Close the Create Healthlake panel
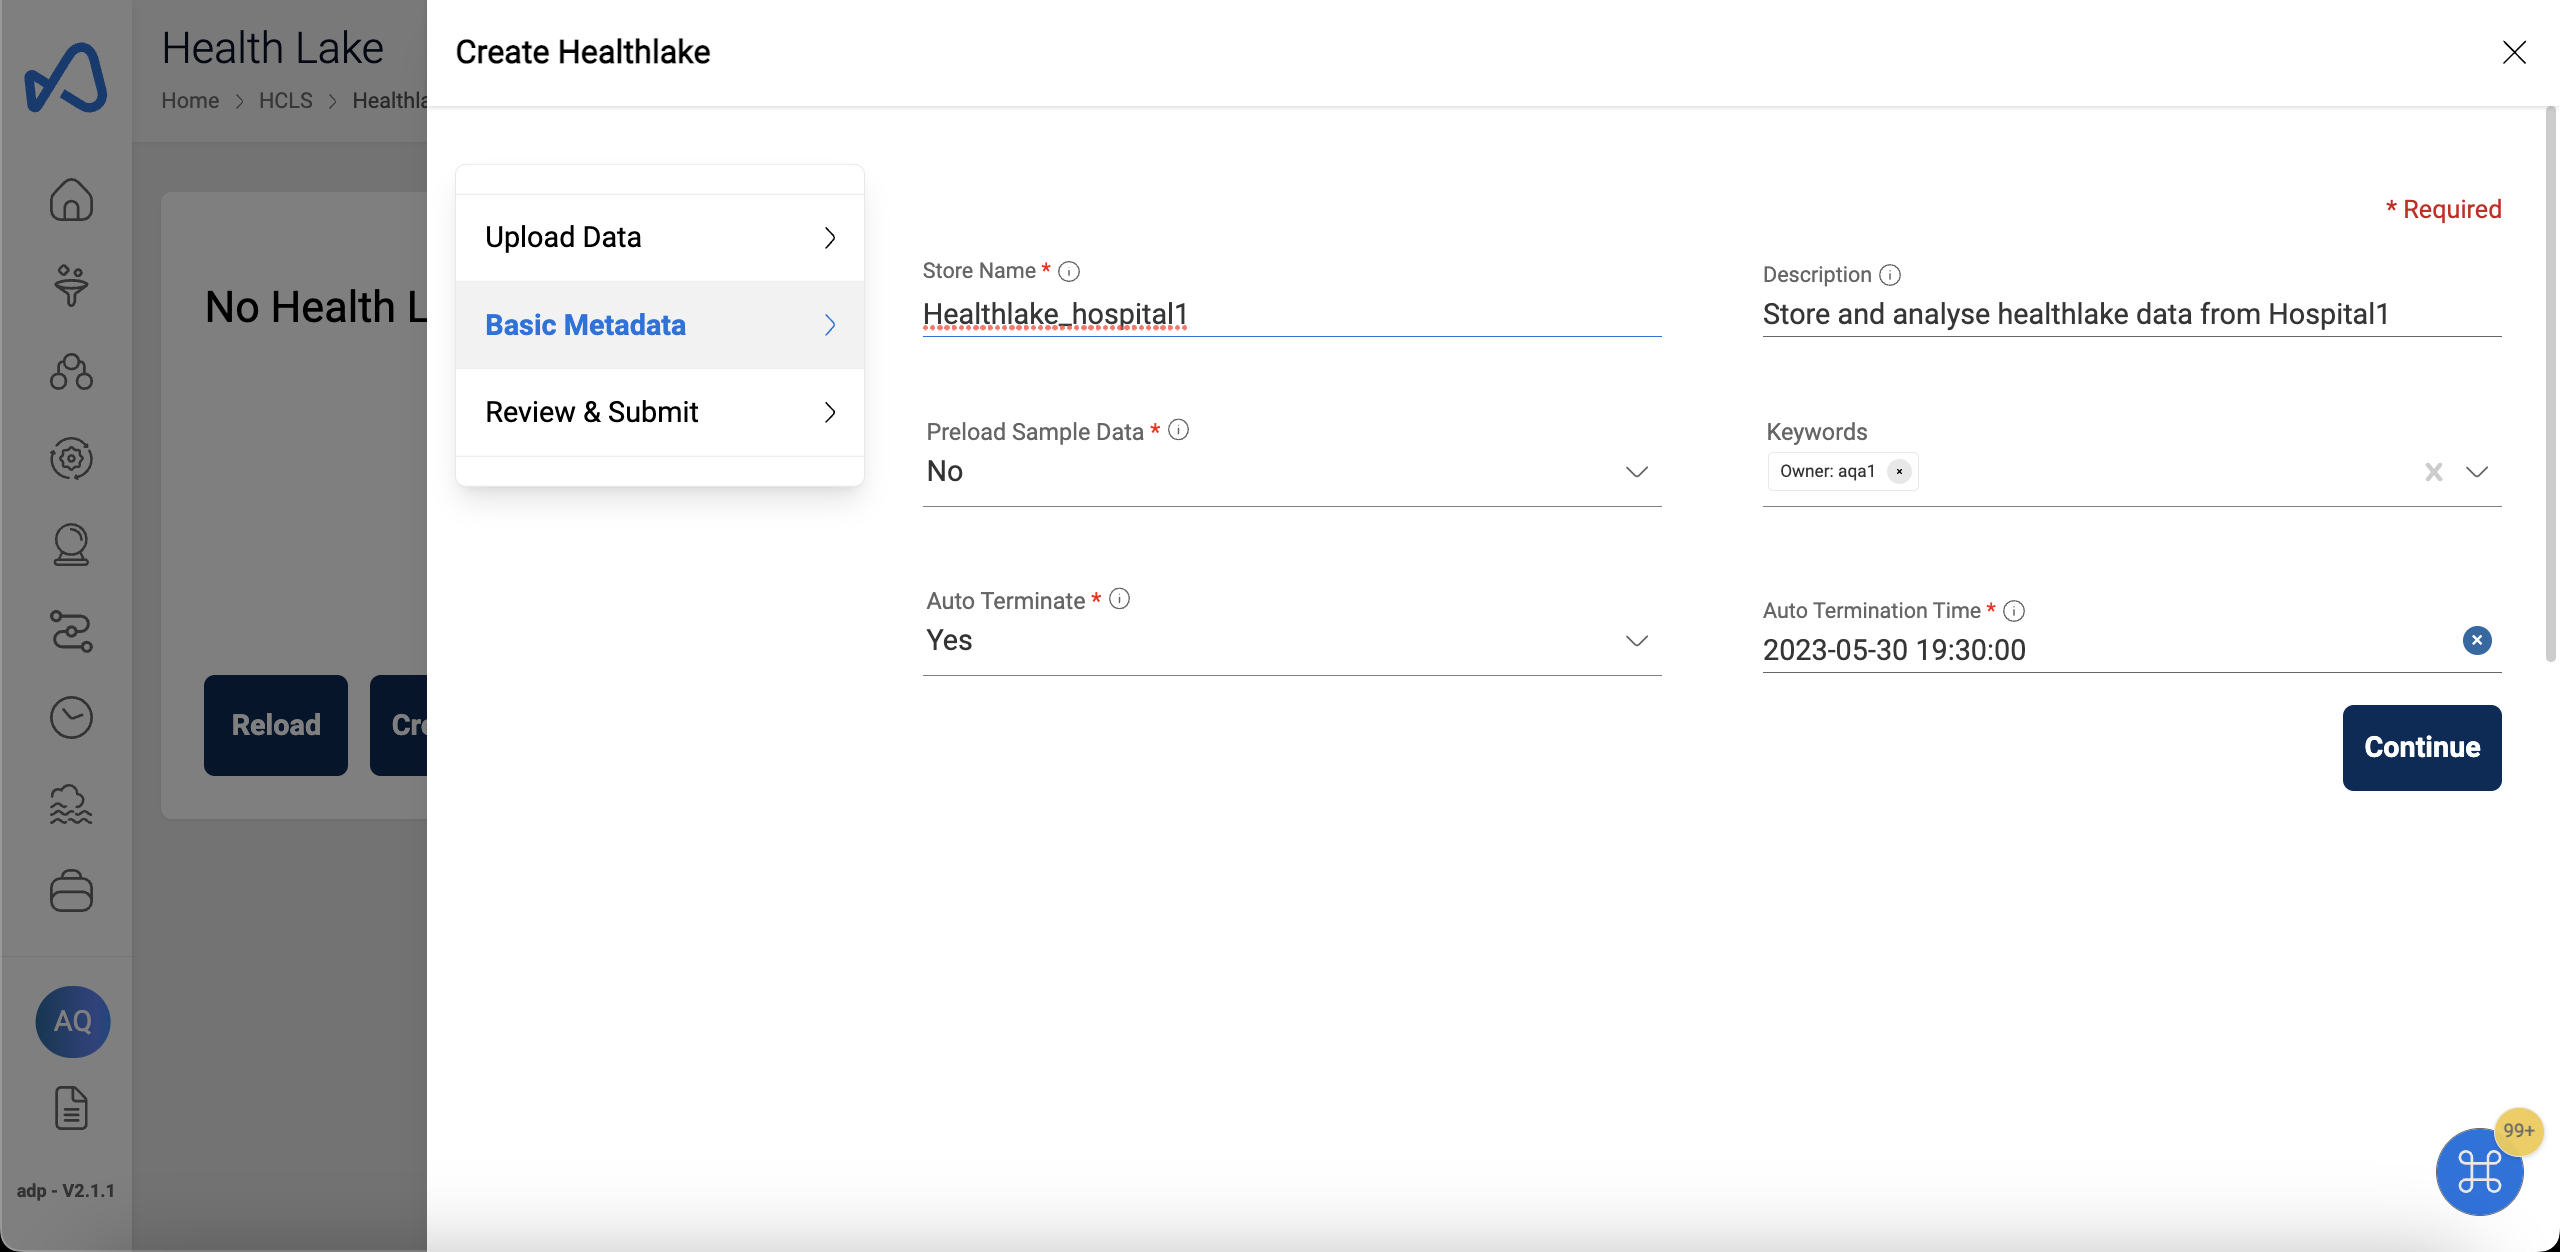 tap(2514, 52)
